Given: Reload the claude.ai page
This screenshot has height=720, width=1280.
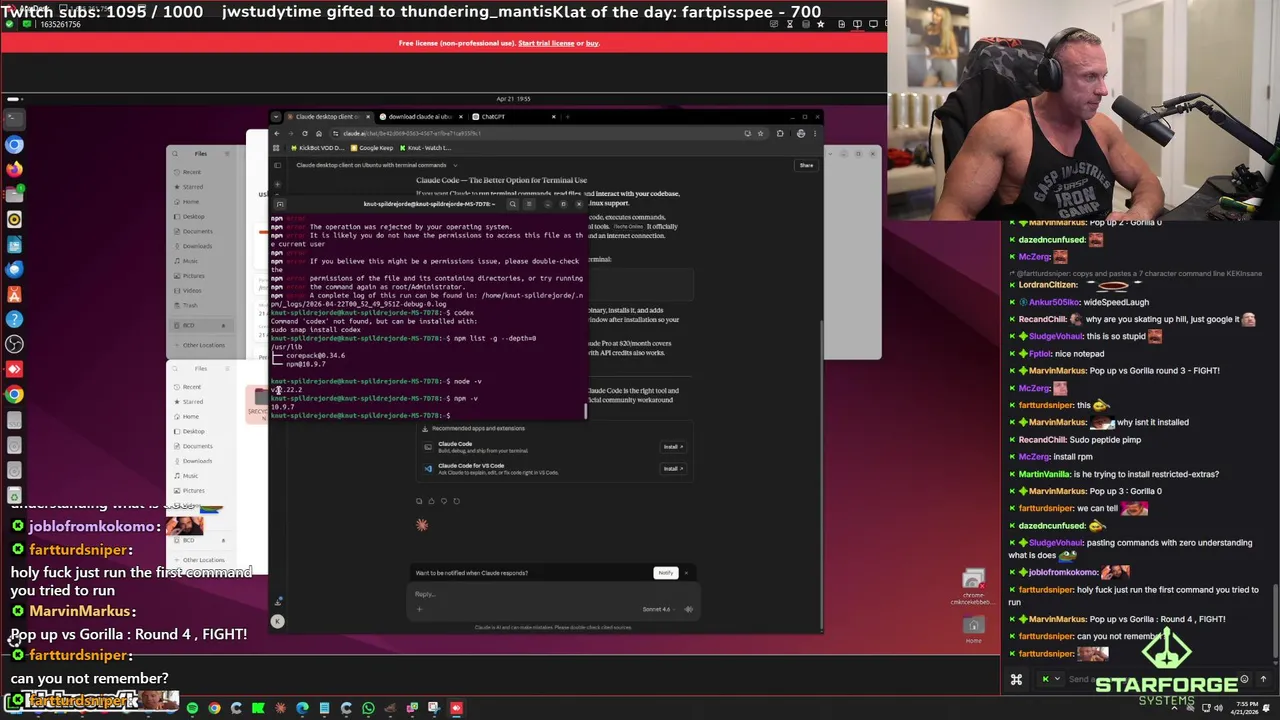Looking at the screenshot, I should click(x=305, y=133).
